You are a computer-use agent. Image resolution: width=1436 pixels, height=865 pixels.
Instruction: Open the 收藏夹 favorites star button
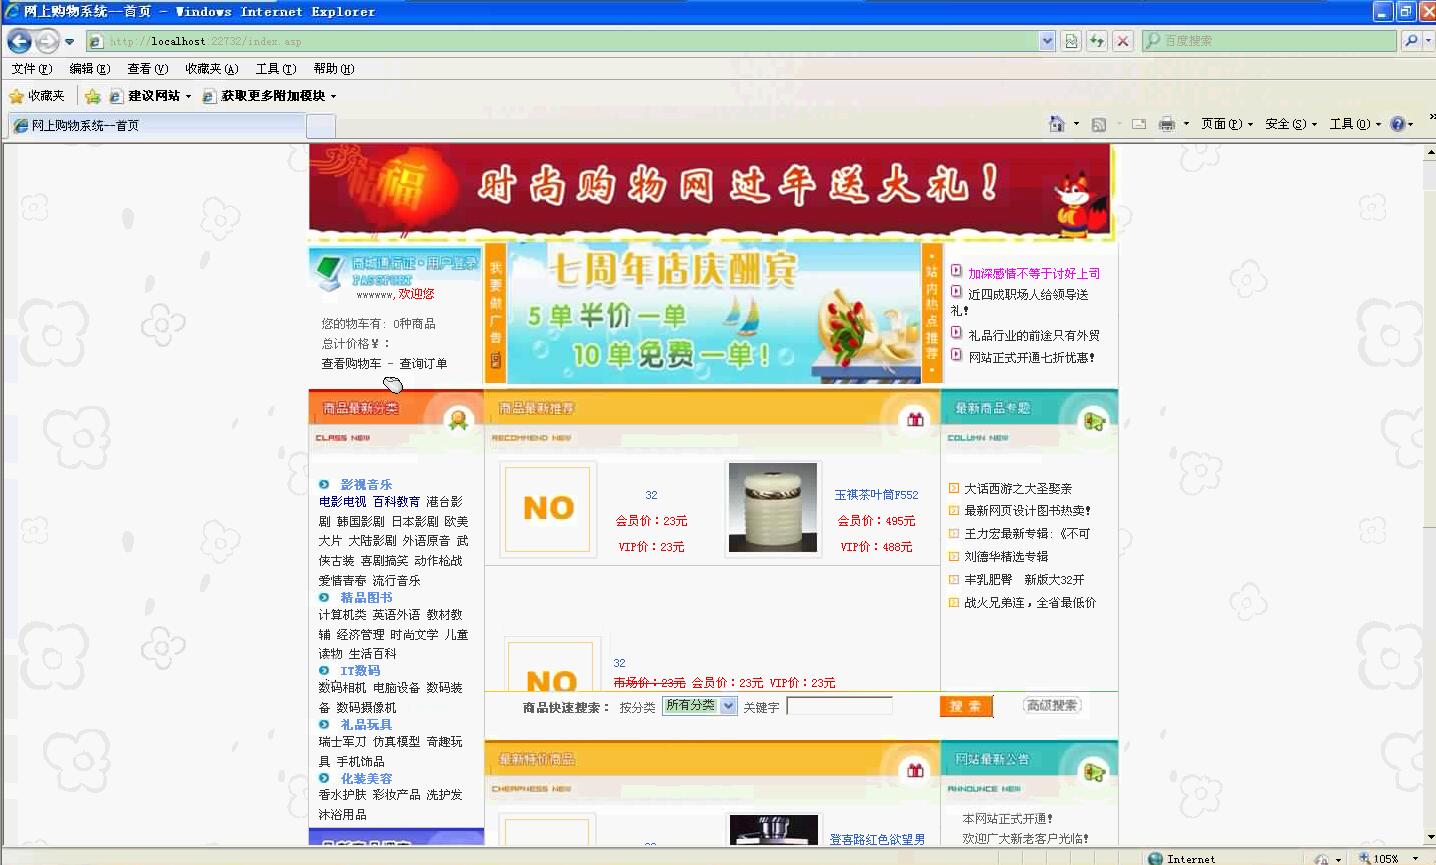tap(37, 96)
